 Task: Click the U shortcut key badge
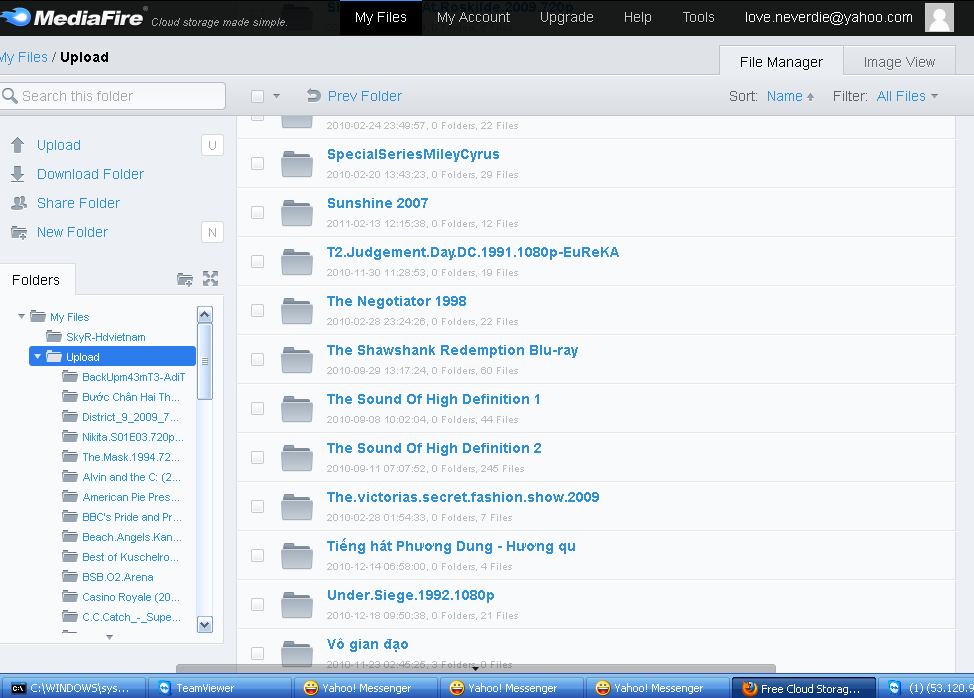tap(212, 145)
